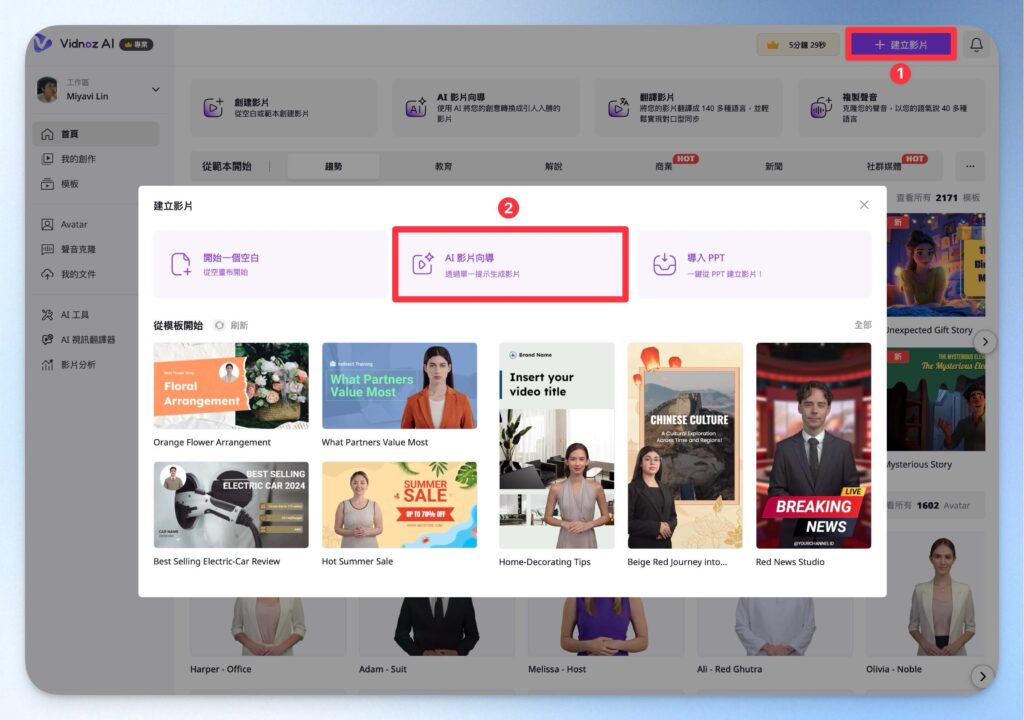Click the 創建影片 card icon

[213, 107]
